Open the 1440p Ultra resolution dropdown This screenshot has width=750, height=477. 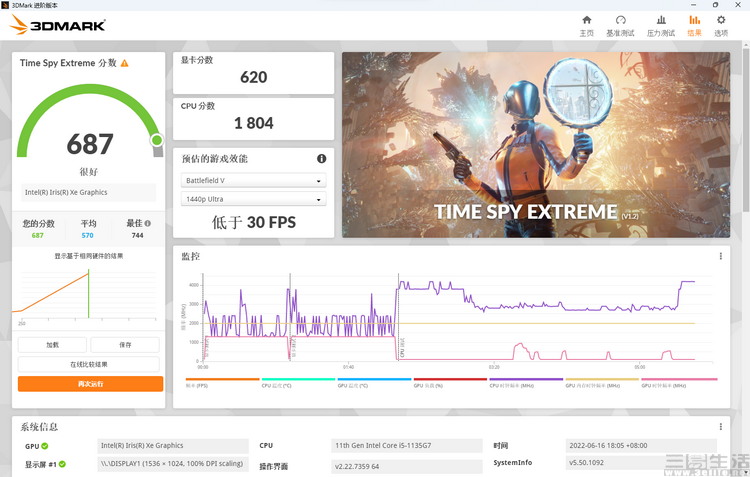[254, 199]
